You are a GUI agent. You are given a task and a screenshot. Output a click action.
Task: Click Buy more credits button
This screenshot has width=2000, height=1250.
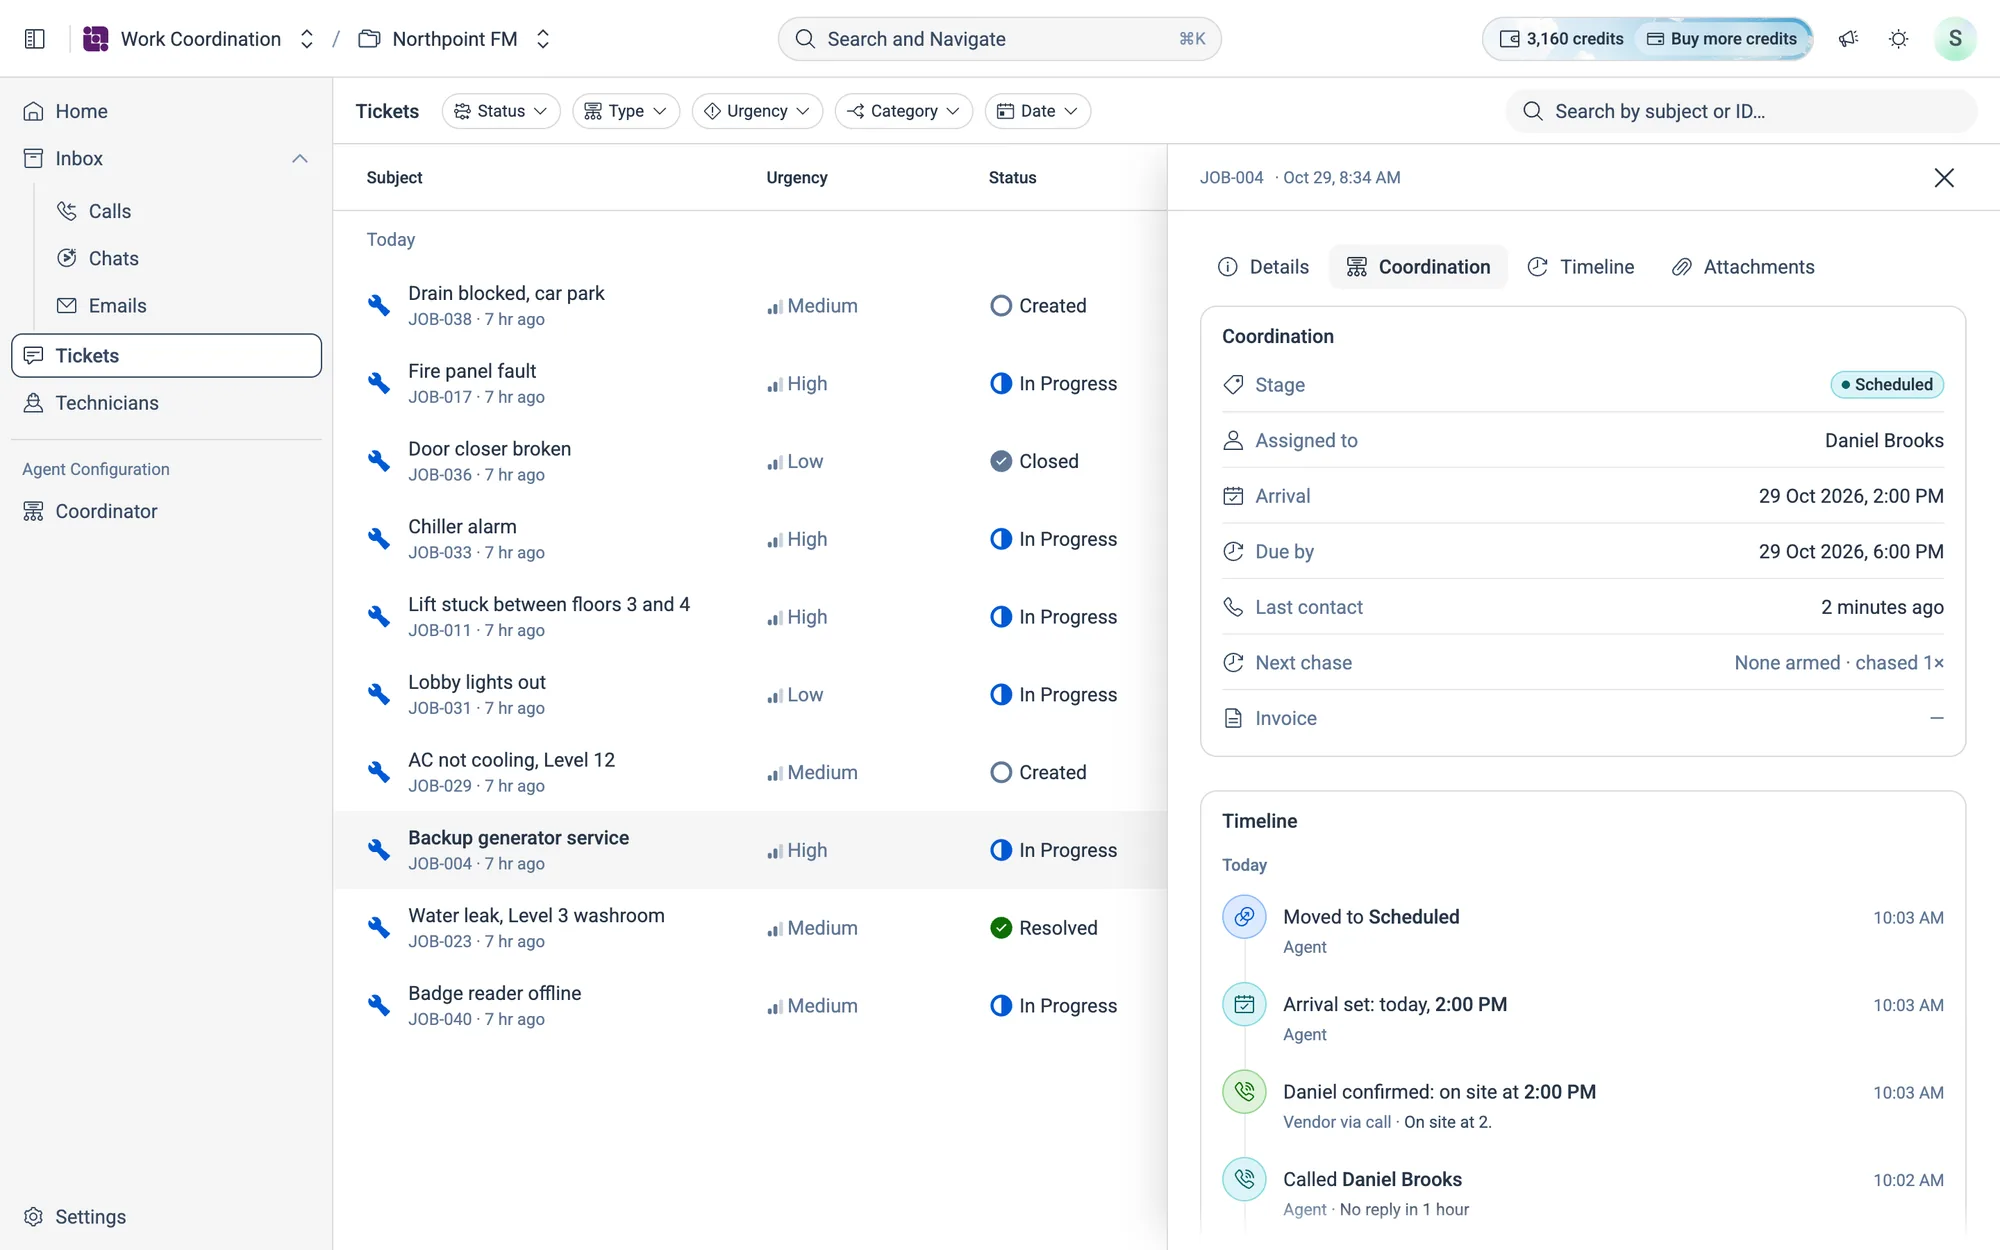(1722, 39)
